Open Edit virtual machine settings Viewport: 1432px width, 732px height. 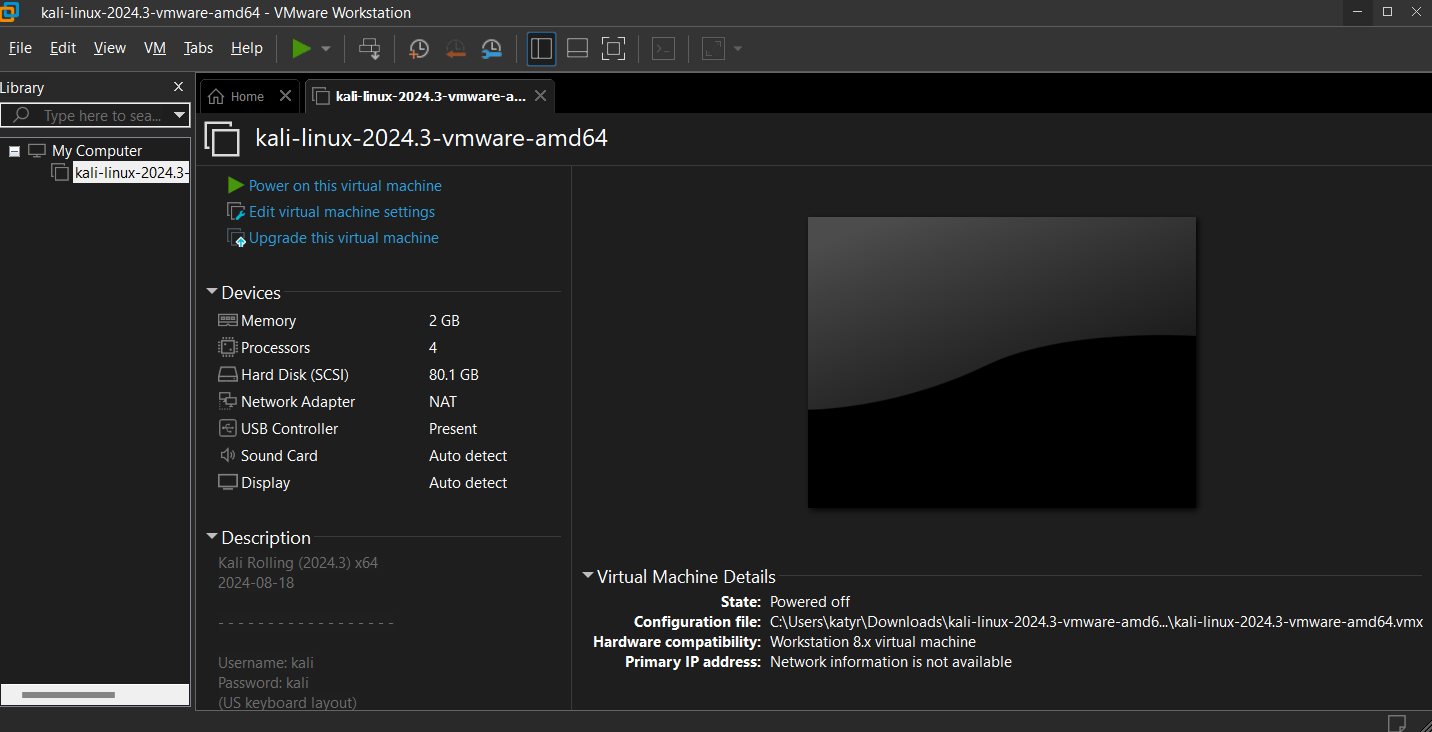[340, 211]
